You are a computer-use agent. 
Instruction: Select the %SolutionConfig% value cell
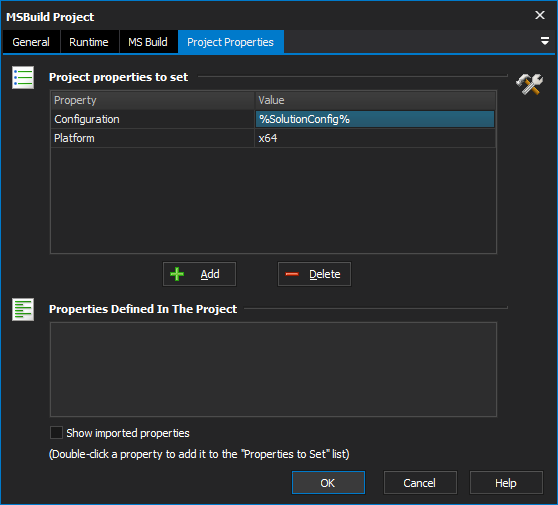(375, 119)
